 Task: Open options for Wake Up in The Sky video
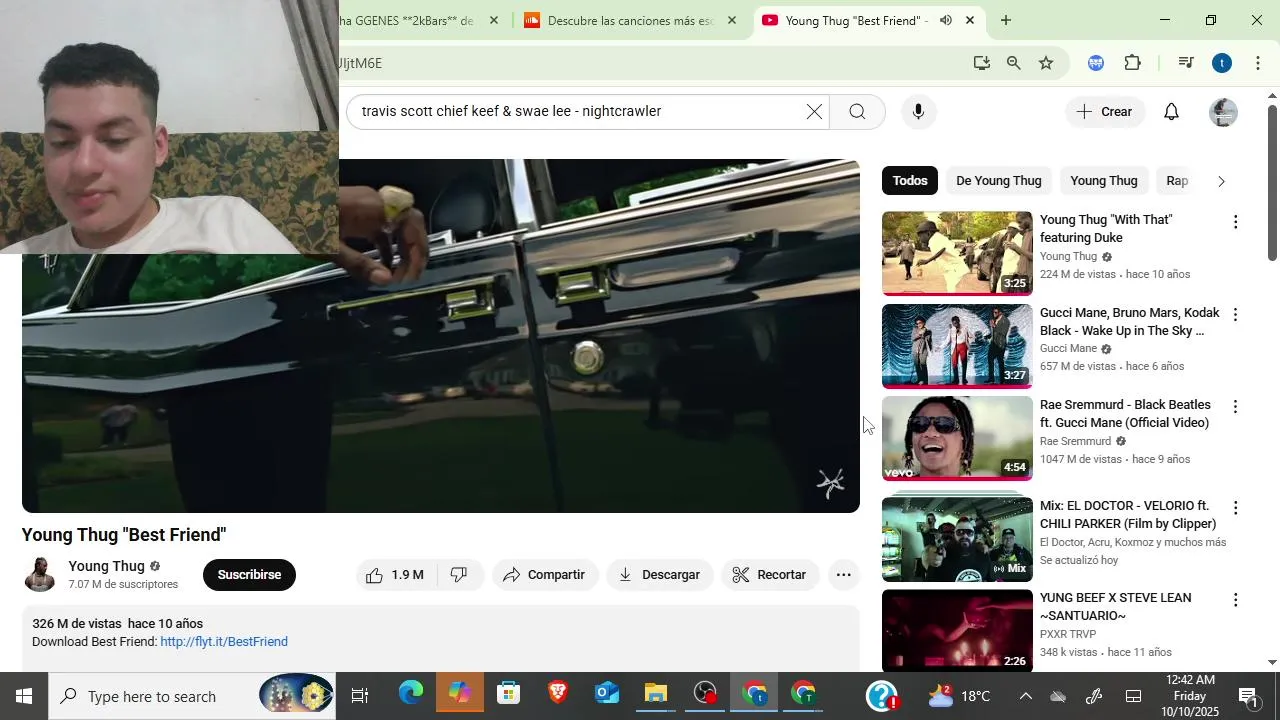(1235, 315)
